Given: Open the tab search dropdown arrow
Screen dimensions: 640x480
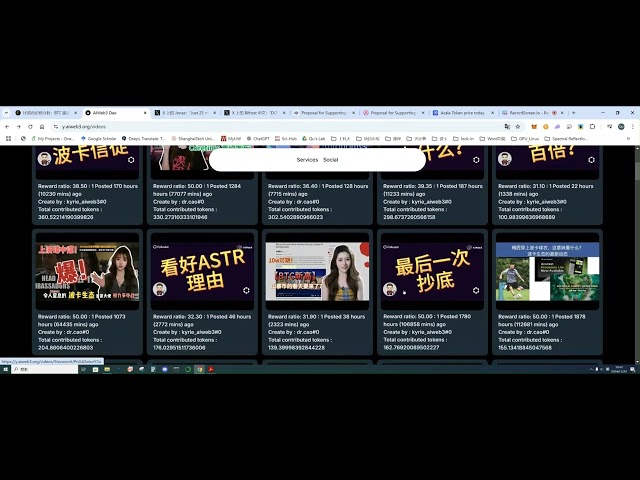Looking at the screenshot, I should [x=6, y=113].
